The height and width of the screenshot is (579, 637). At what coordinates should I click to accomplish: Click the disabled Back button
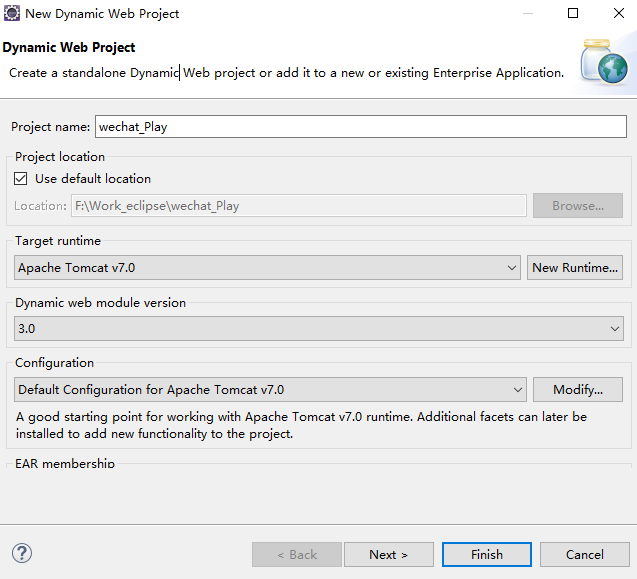point(297,555)
